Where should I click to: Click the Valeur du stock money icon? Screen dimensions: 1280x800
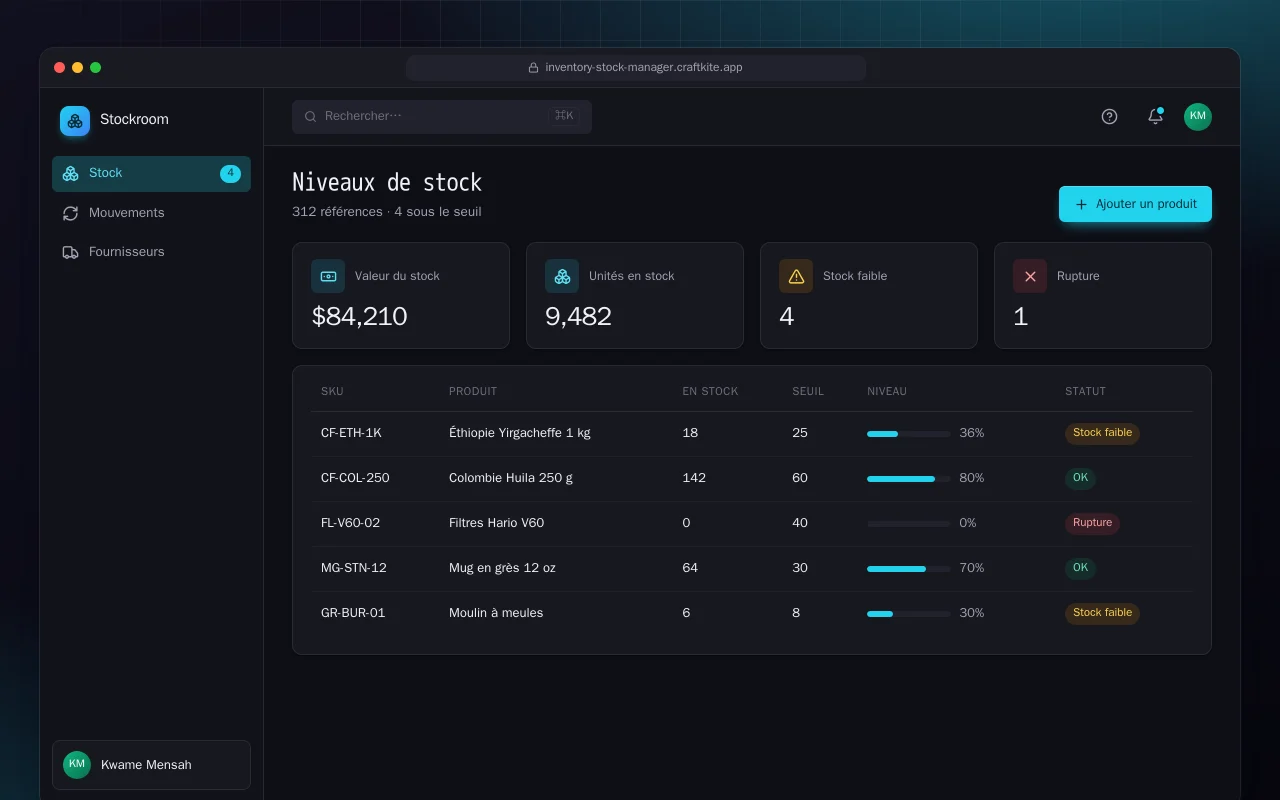coord(328,276)
